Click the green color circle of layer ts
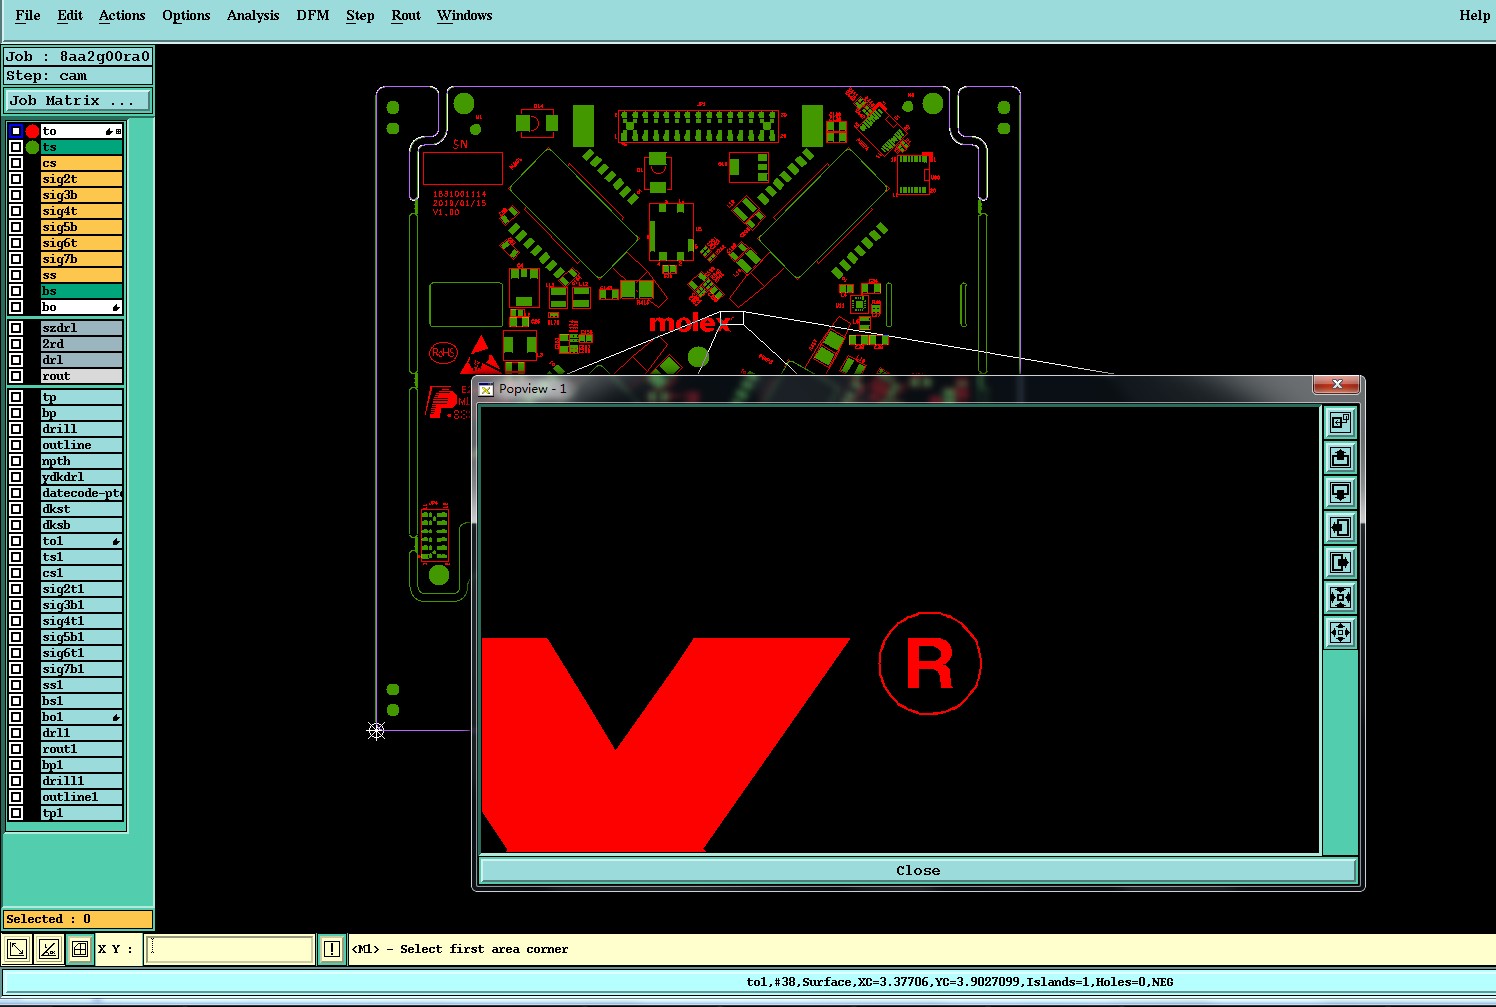Viewport: 1496px width, 1007px height. (32, 147)
